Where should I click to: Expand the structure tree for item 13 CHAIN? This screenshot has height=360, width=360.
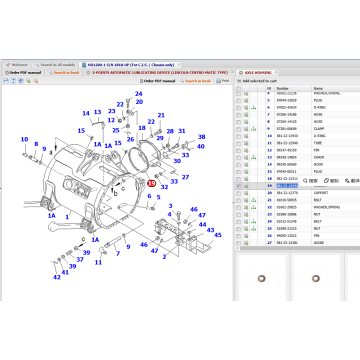[254, 157]
